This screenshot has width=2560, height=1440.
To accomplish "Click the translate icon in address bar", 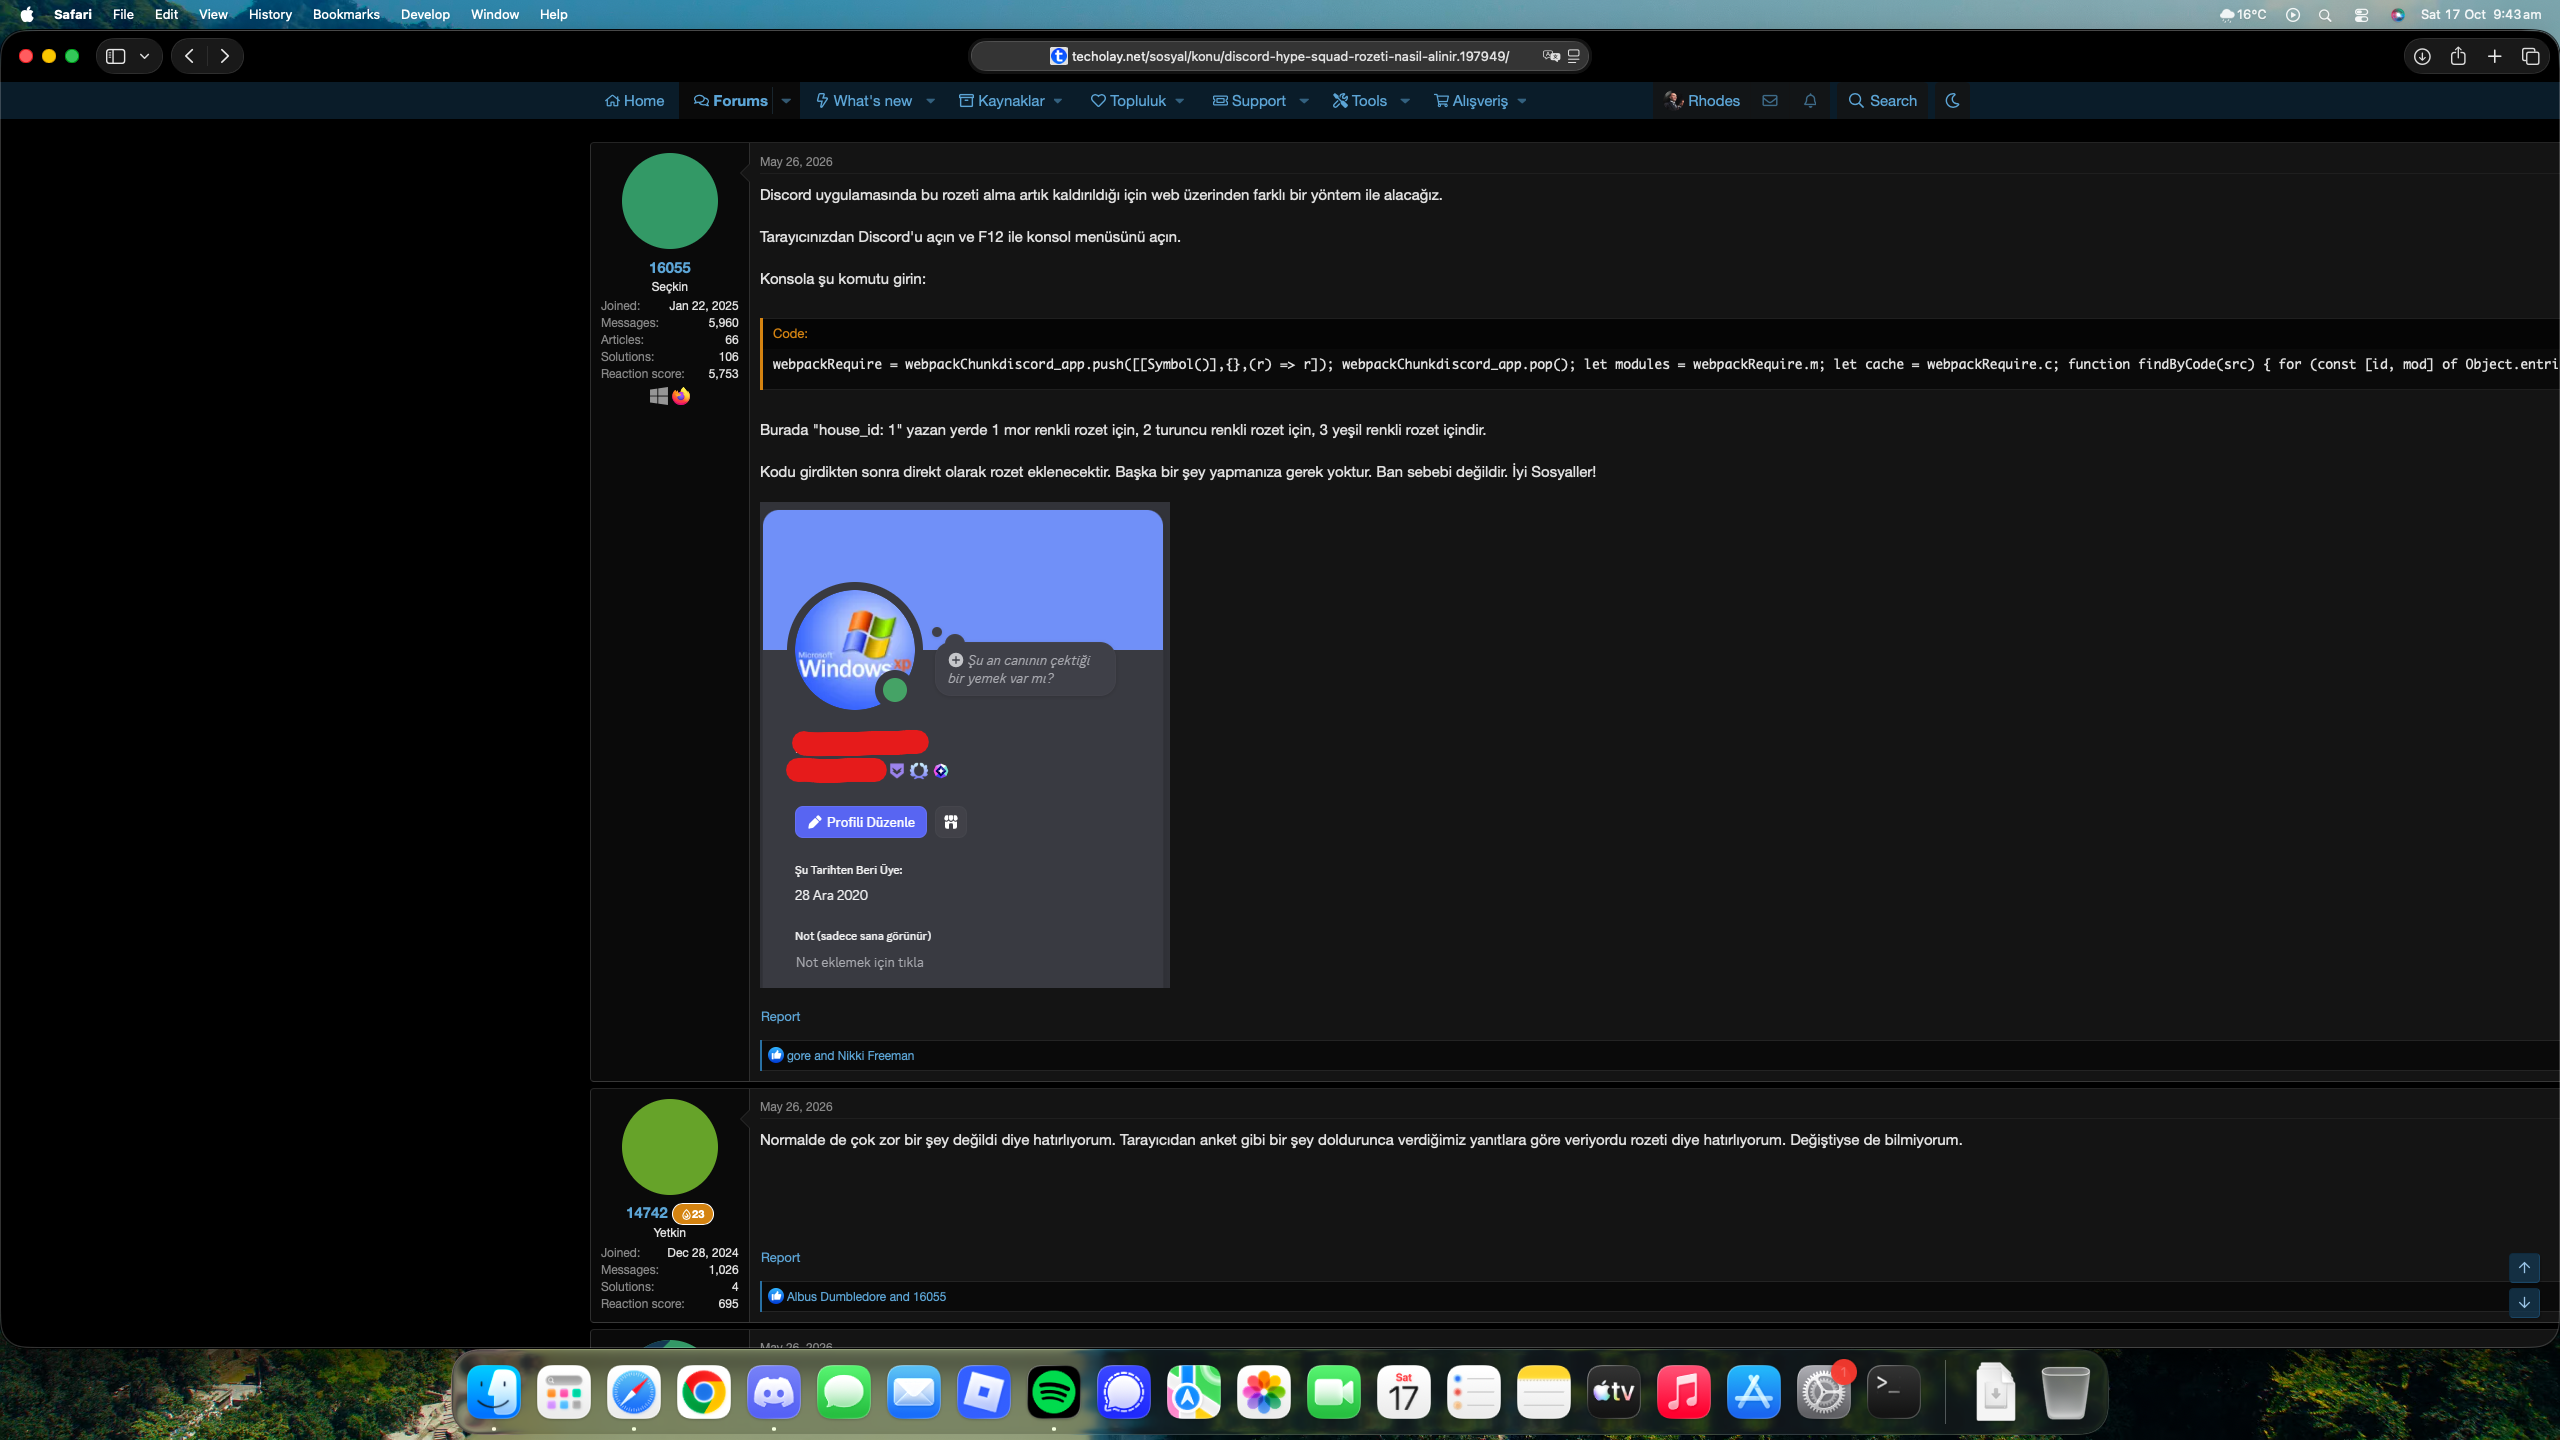I will pos(1551,56).
